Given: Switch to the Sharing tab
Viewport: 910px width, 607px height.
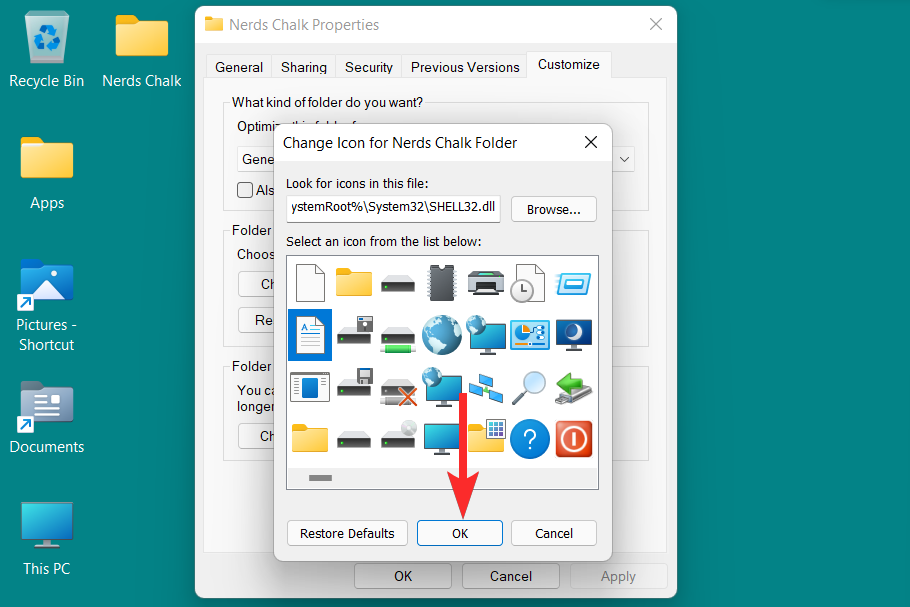Looking at the screenshot, I should click(304, 67).
